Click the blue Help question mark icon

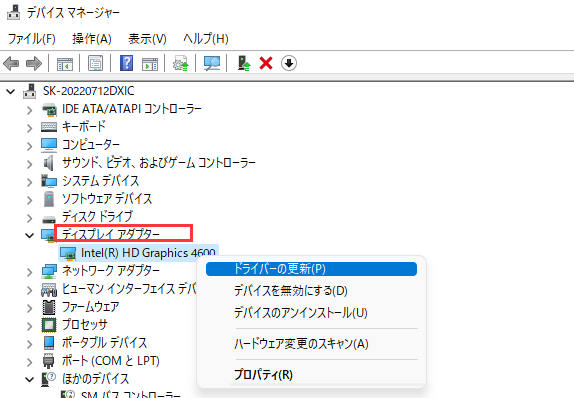tap(126, 63)
